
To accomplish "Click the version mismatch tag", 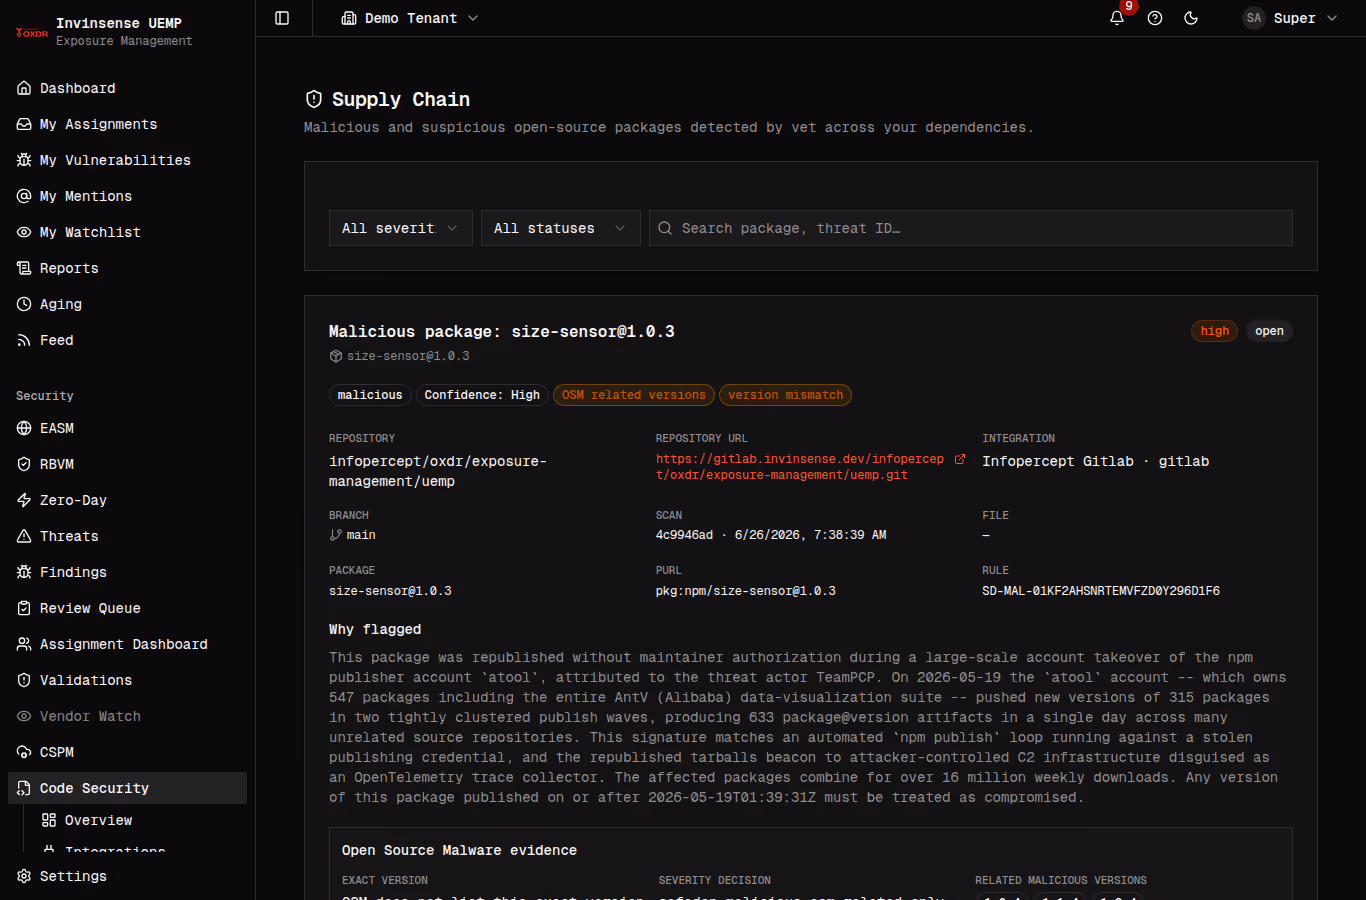I will (x=786, y=395).
